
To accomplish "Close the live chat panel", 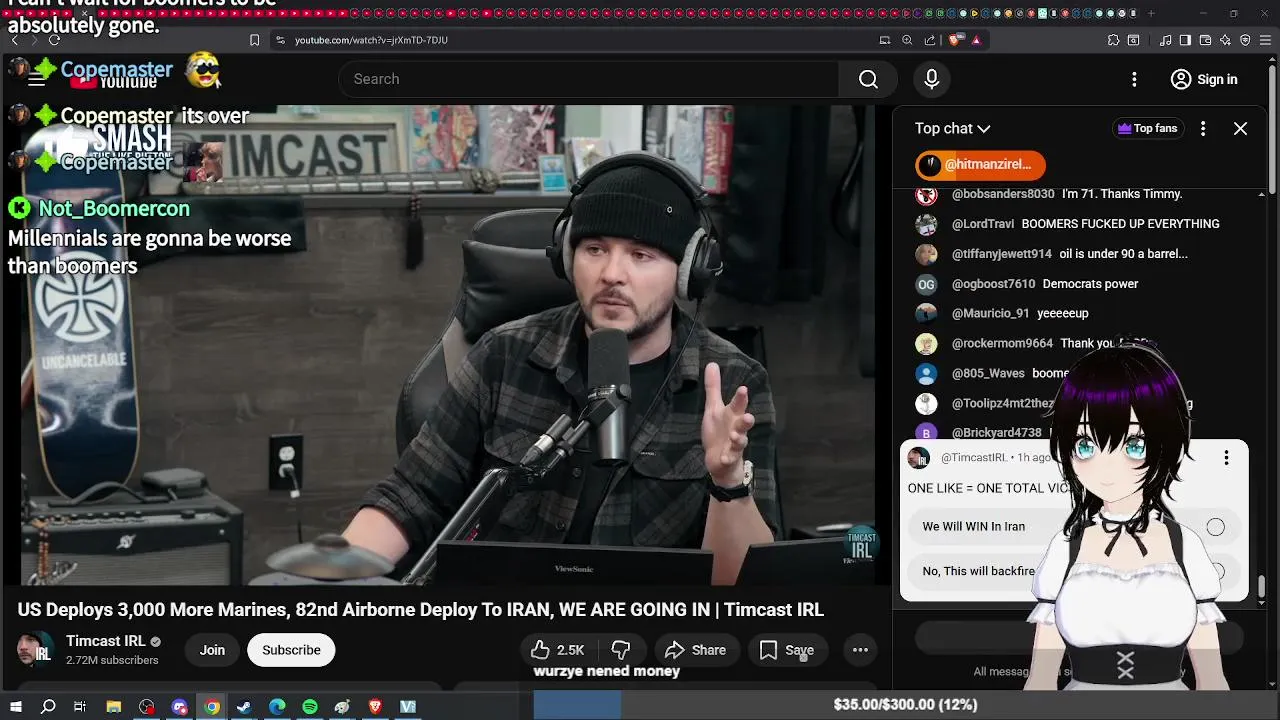I will 1240,128.
